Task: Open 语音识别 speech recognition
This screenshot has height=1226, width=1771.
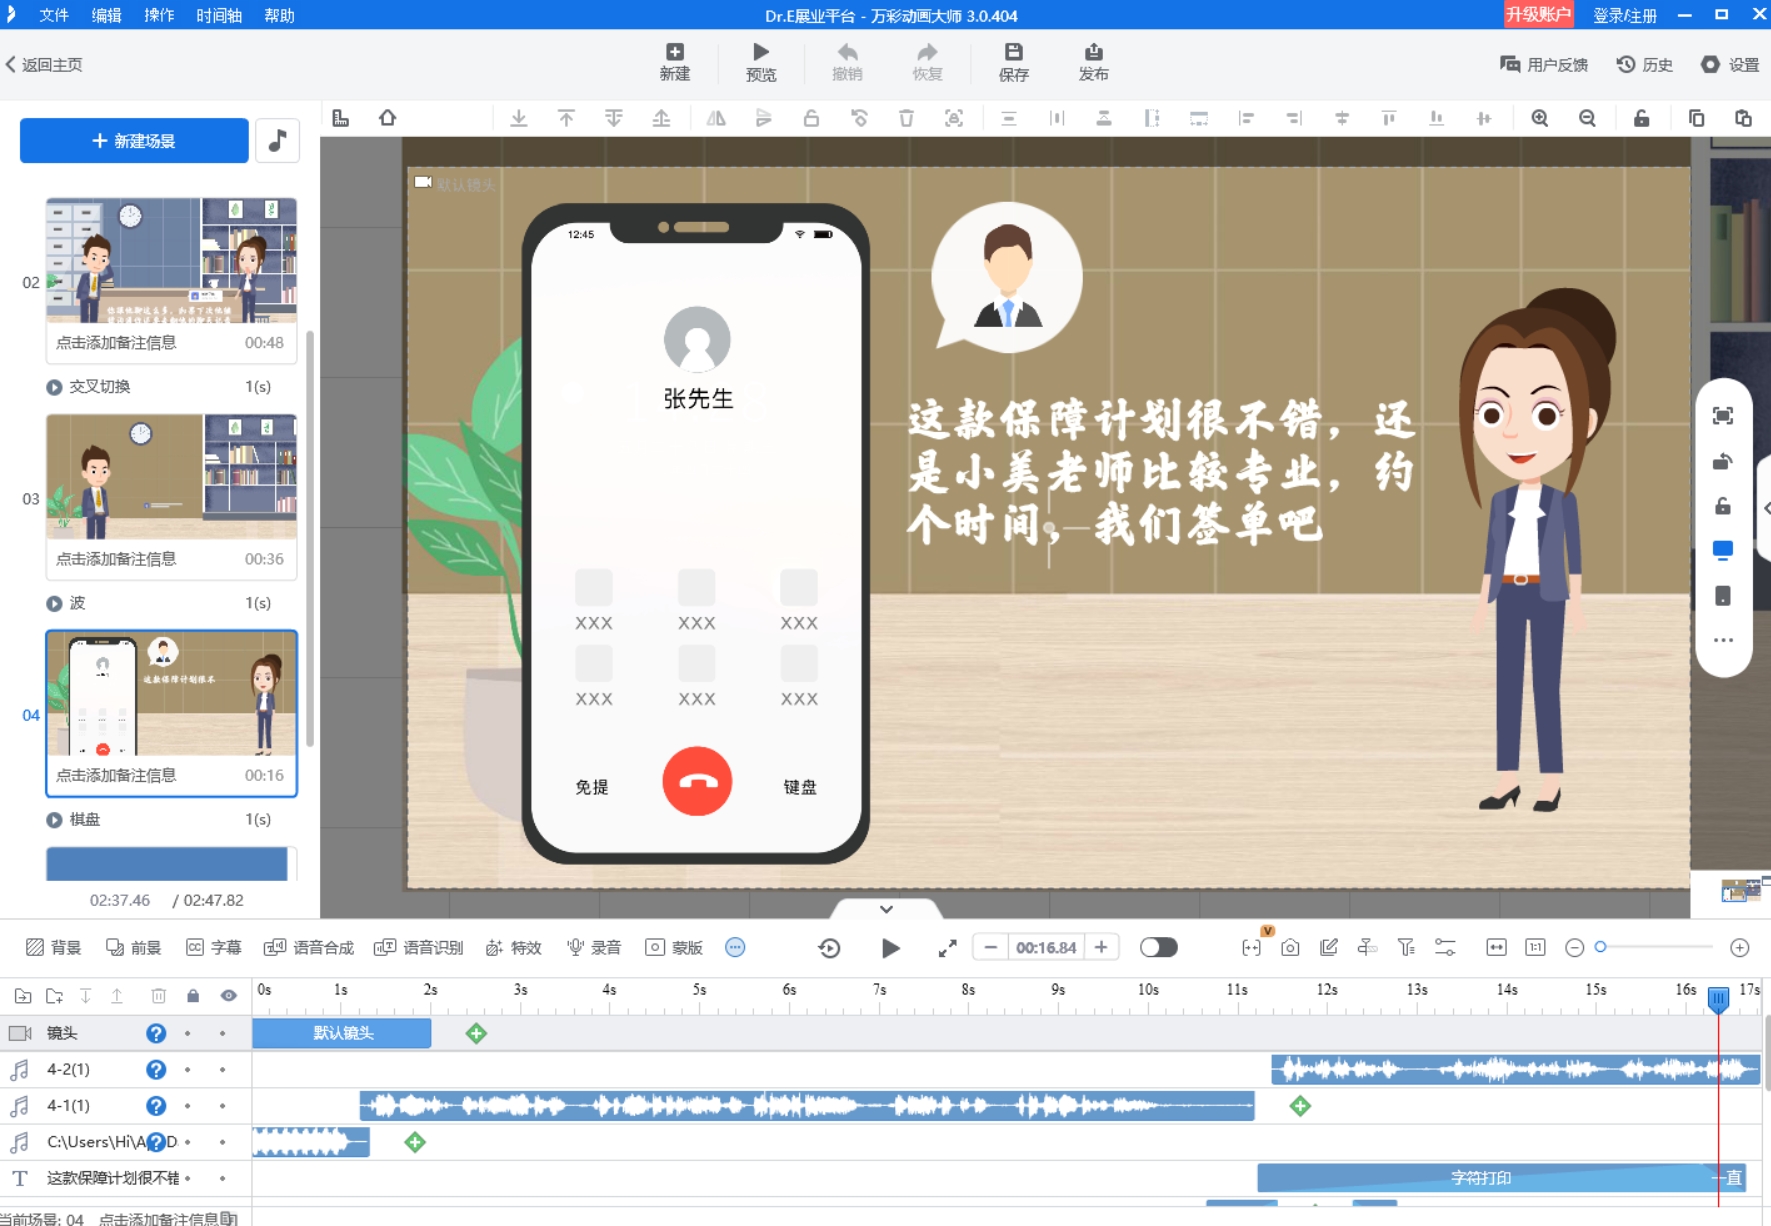Action: click(418, 947)
